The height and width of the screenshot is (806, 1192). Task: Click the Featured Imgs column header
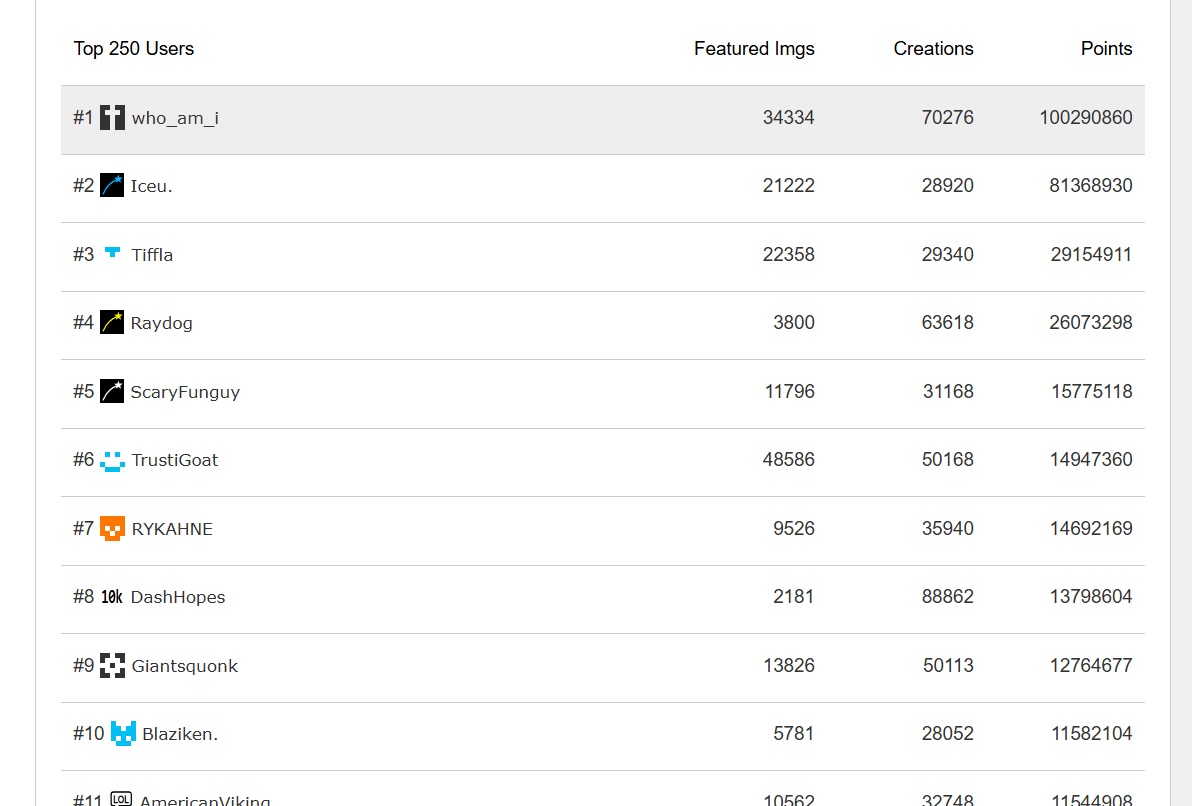coord(754,49)
